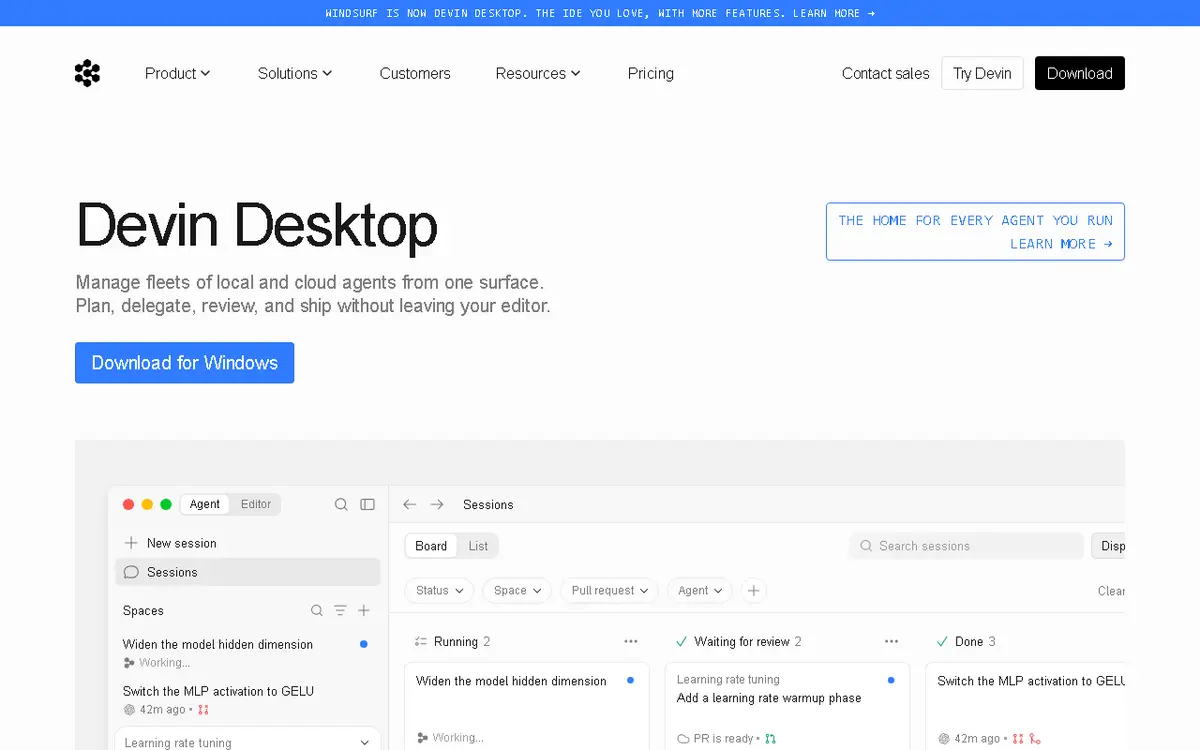This screenshot has width=1200, height=750.
Task: Click the red icon beside 42m ago in the sidebar
Action: click(x=203, y=710)
